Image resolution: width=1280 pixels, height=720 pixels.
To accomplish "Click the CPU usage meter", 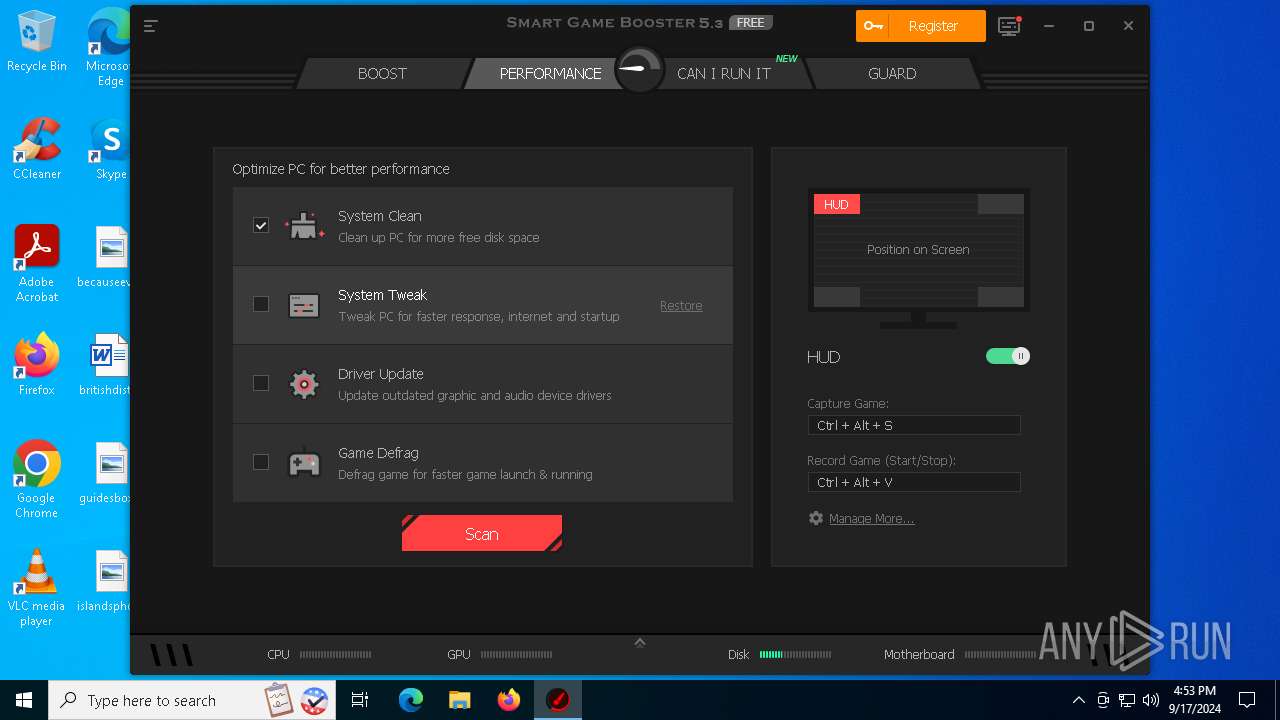I will click(x=336, y=655).
